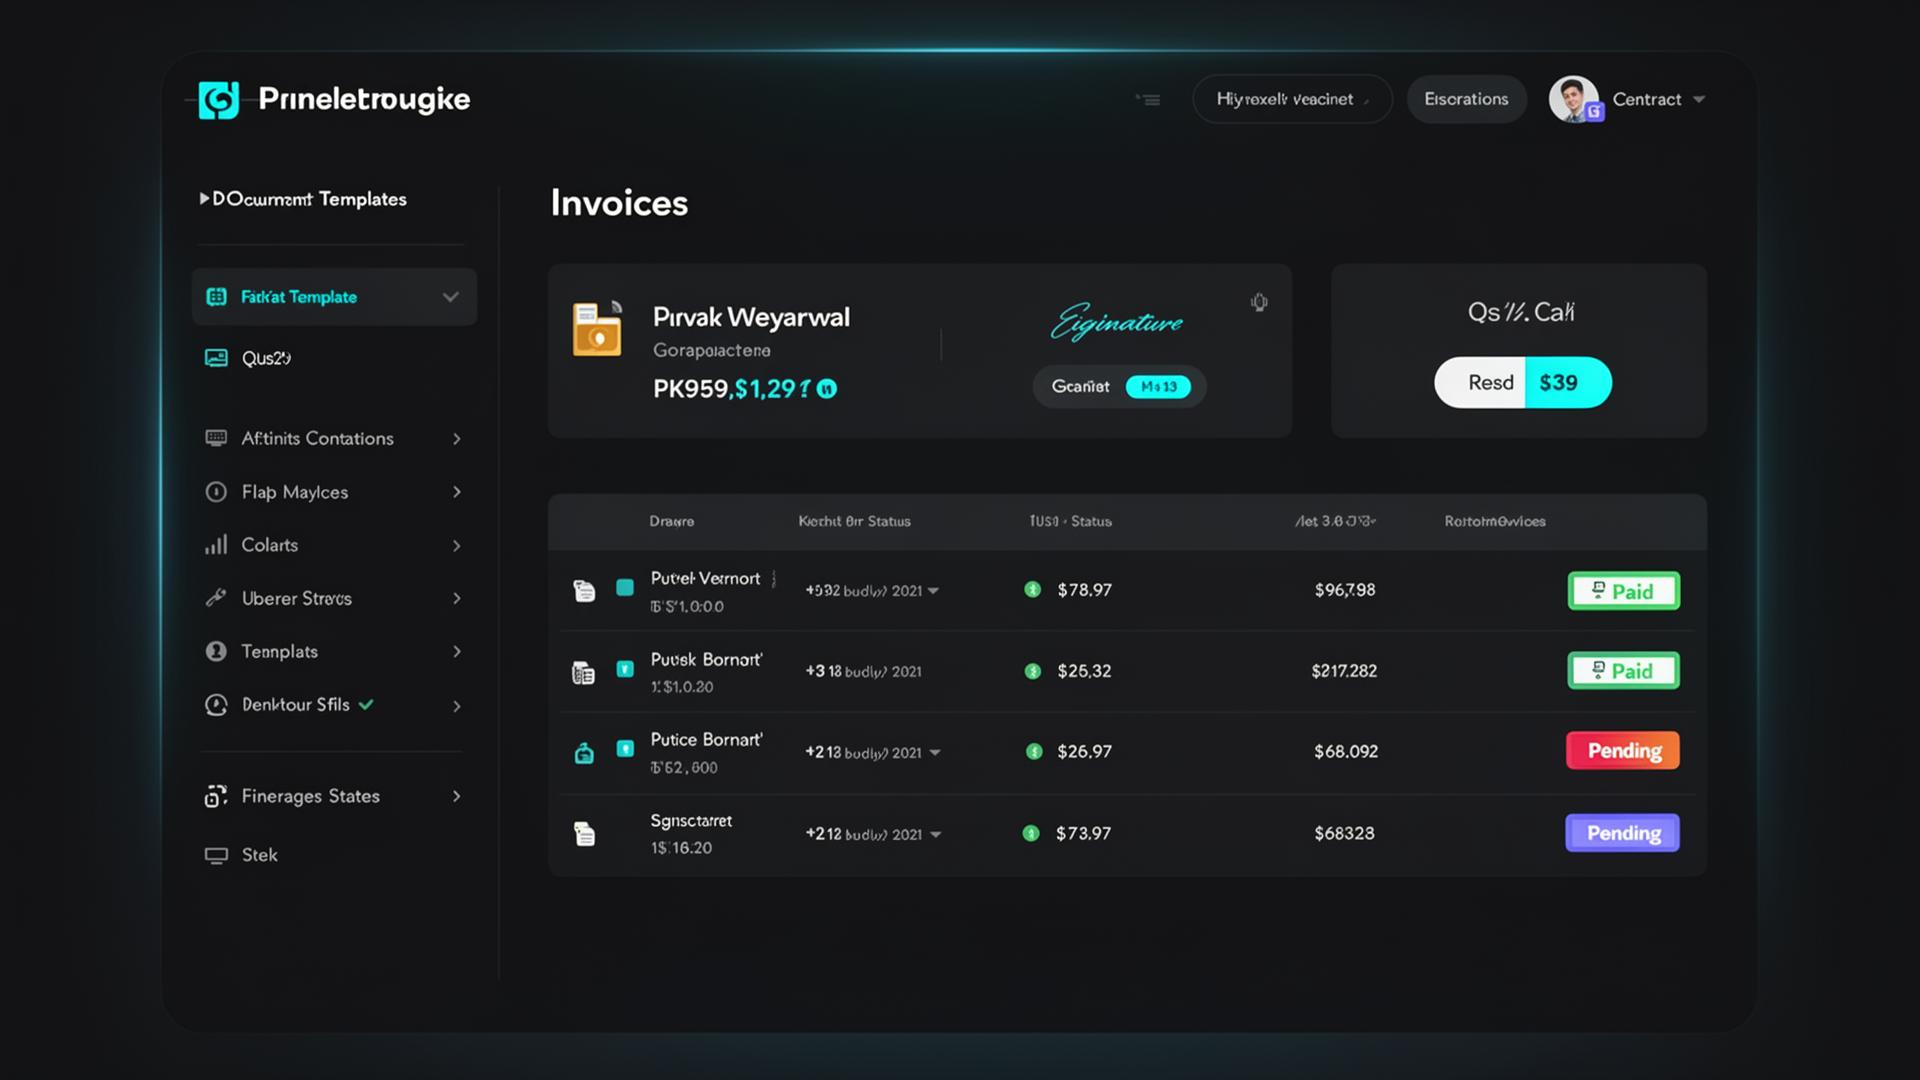Click the Puvsk Bornort document icon
Viewport: 1920px width, 1080px height.
tap(583, 673)
